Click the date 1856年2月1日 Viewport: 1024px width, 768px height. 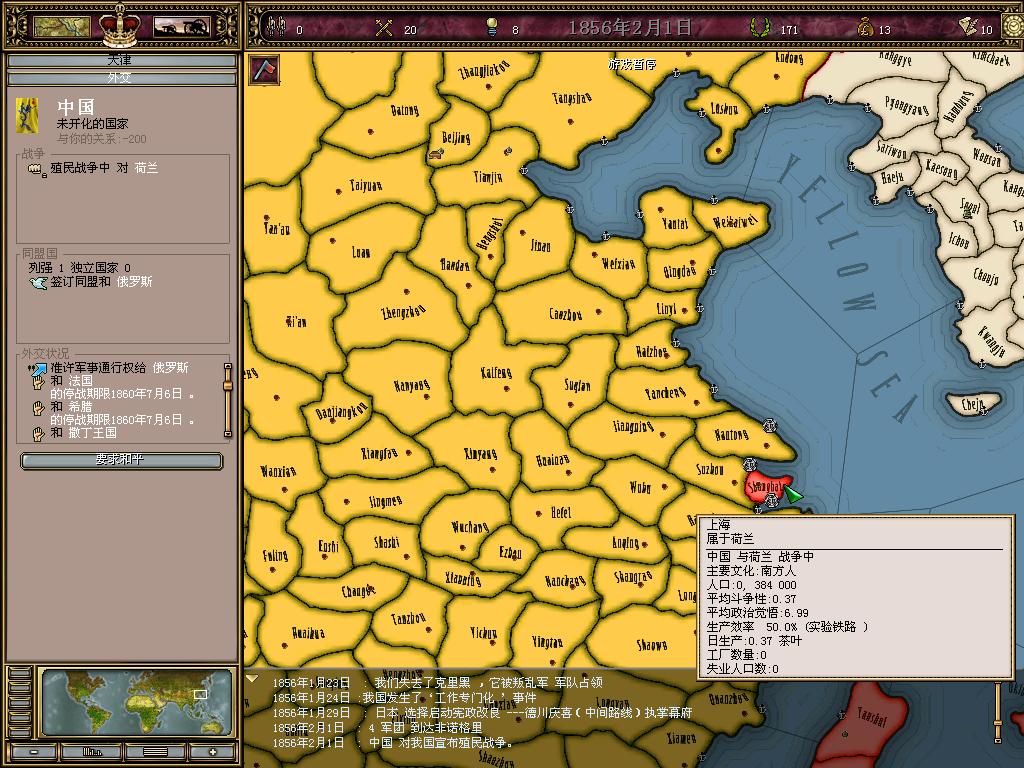(630, 27)
